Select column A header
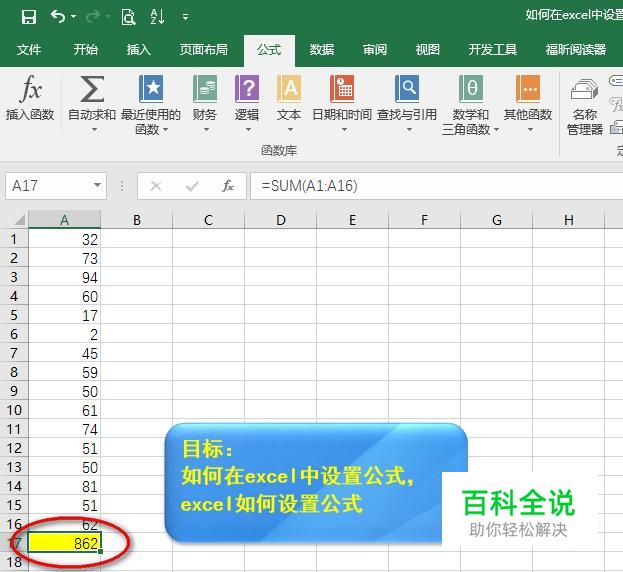 [65, 220]
